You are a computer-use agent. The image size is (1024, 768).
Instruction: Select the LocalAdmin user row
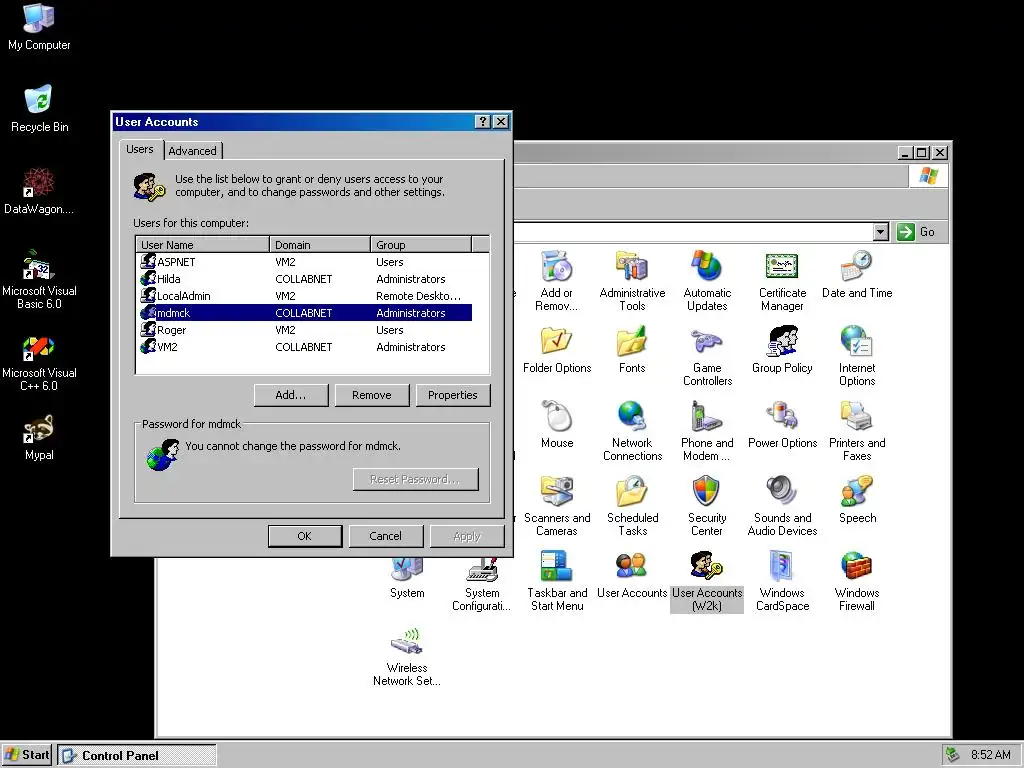[x=306, y=296]
